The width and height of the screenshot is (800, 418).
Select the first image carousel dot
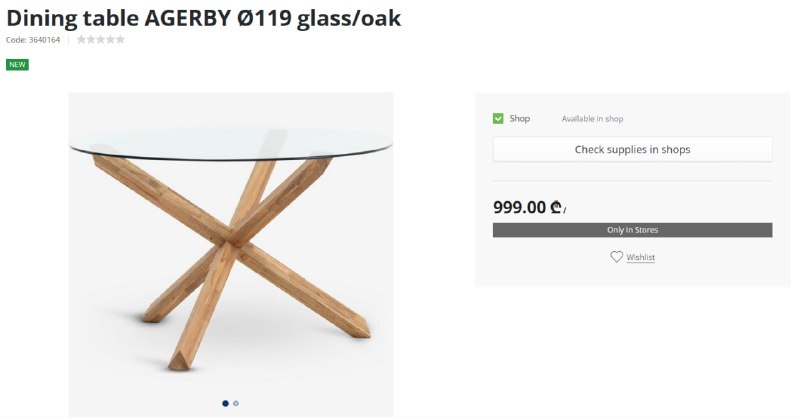click(x=225, y=404)
